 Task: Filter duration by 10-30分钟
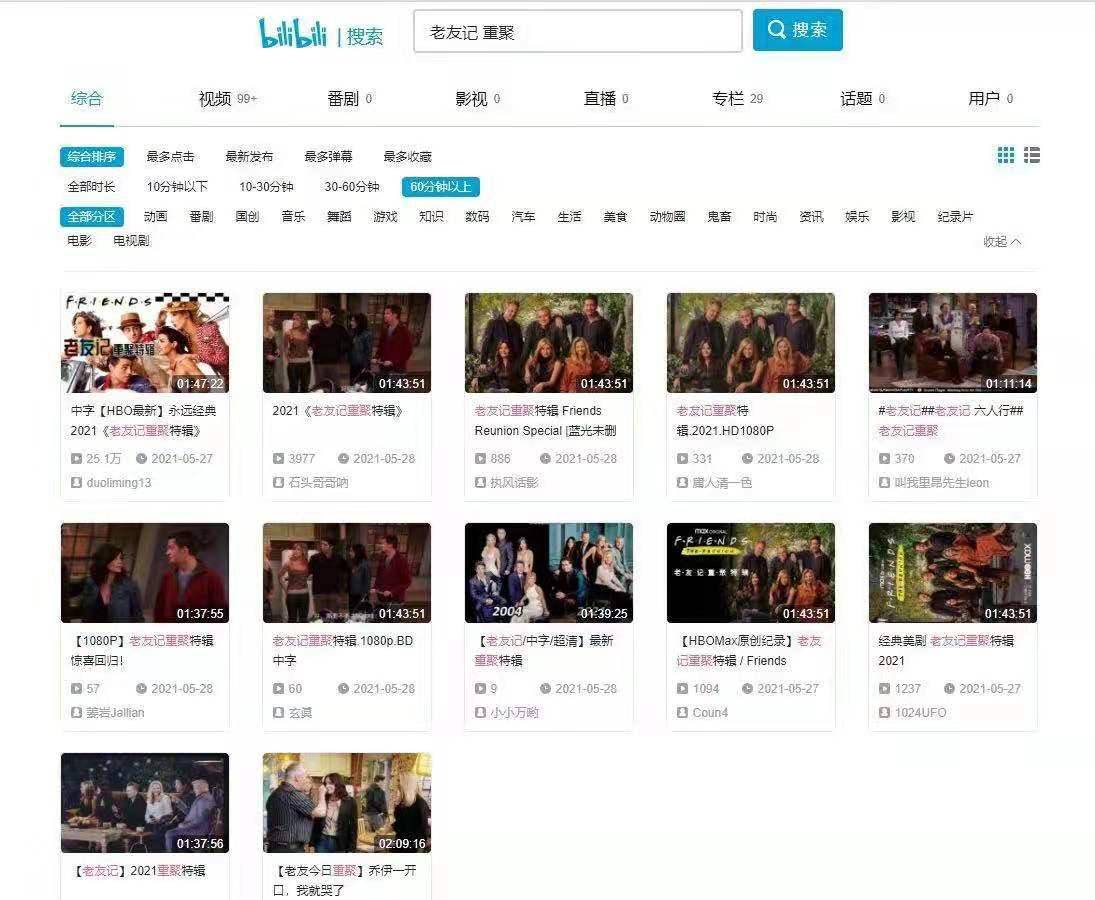point(266,186)
